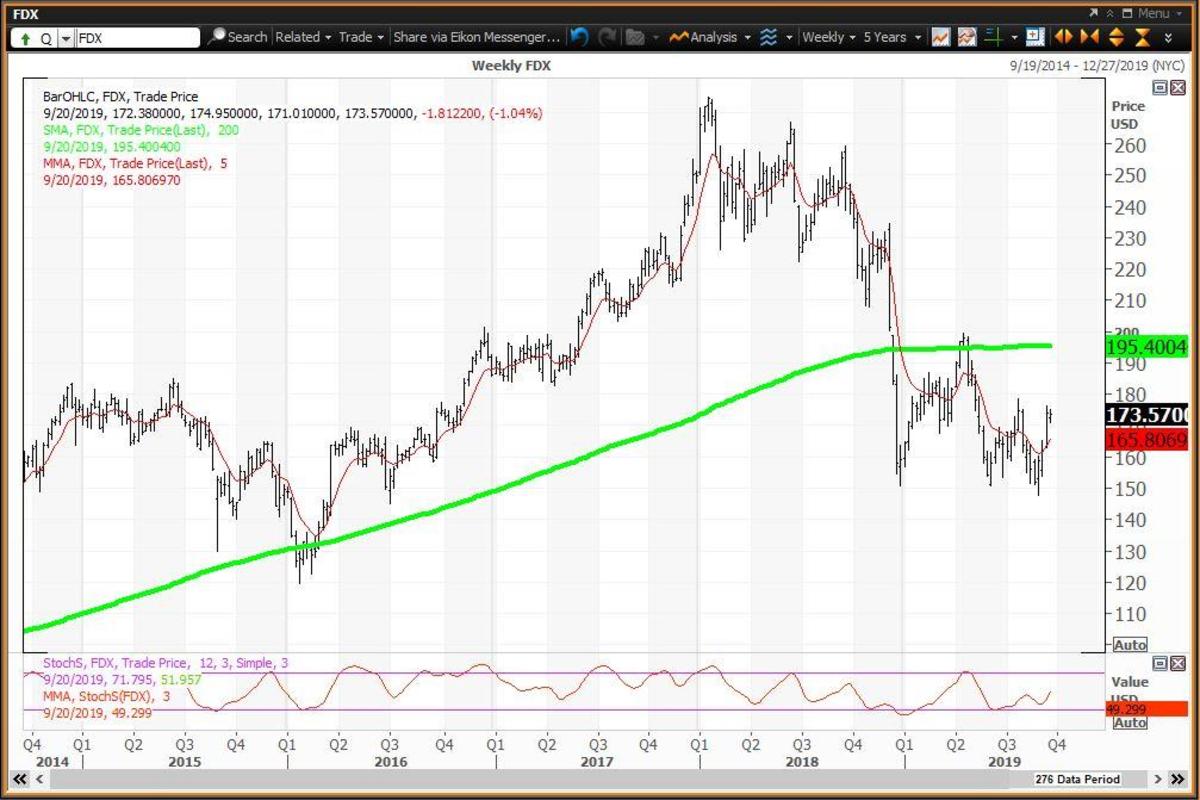Click the orange vertical scale arrows icon

pos(1117,37)
